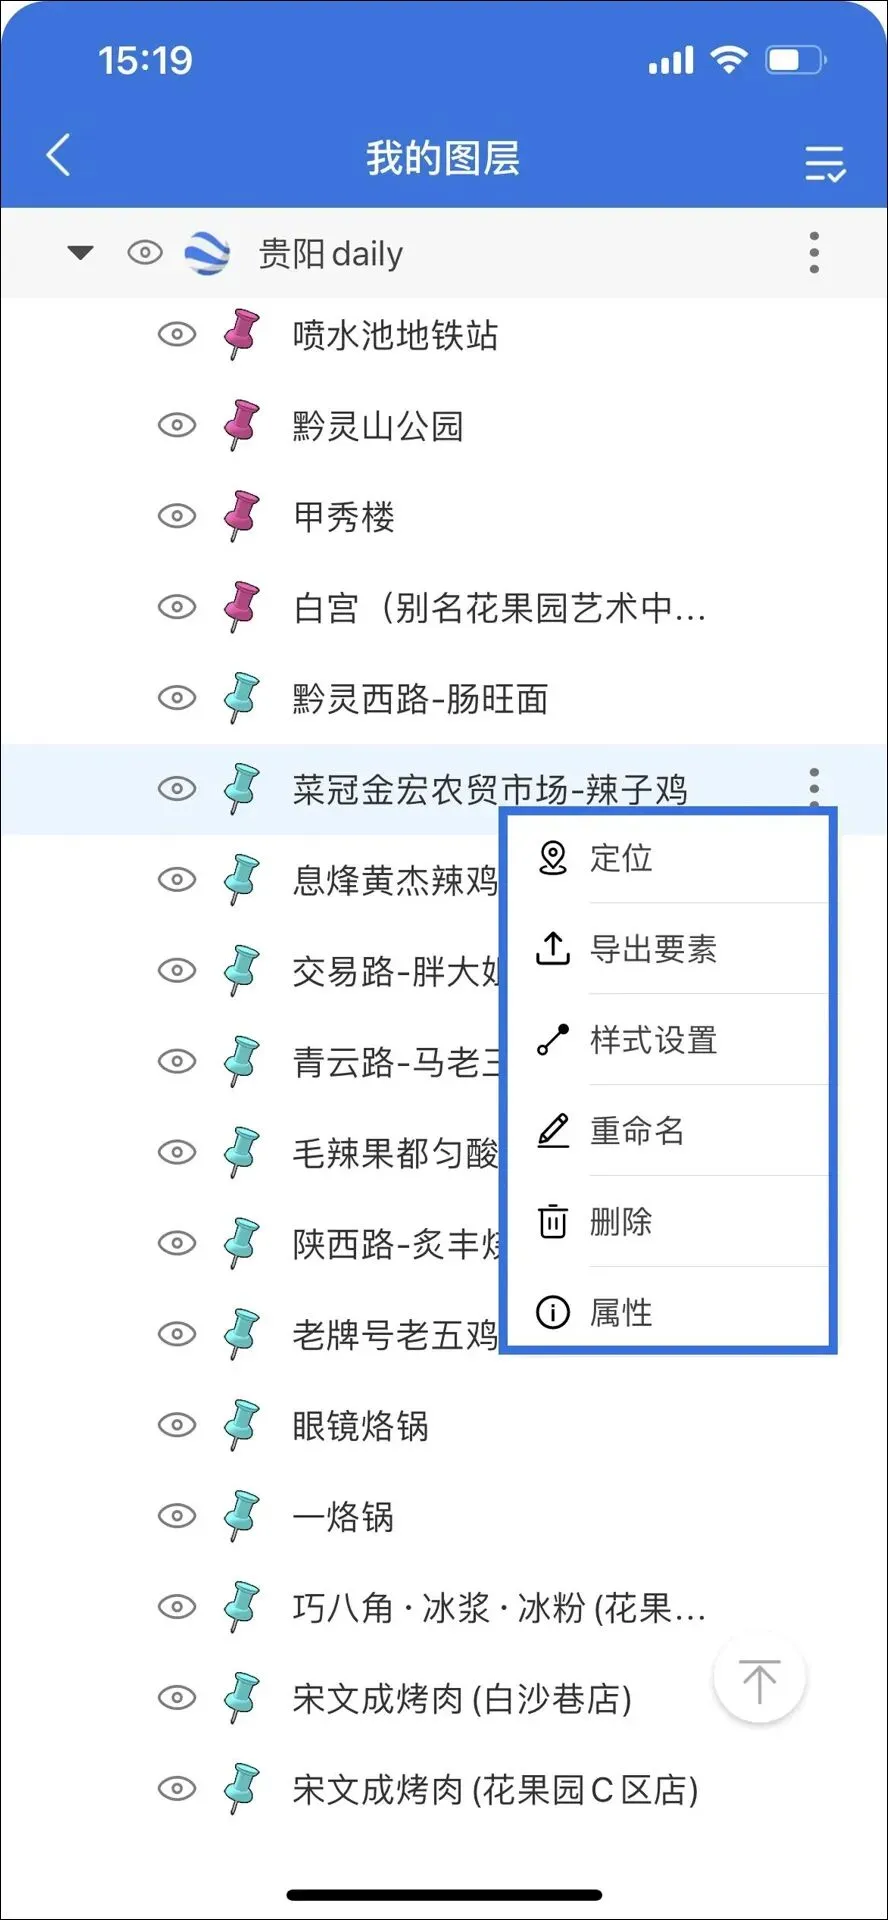The width and height of the screenshot is (888, 1920).
Task: Click the 定位 location pin icon
Action: click(553, 858)
